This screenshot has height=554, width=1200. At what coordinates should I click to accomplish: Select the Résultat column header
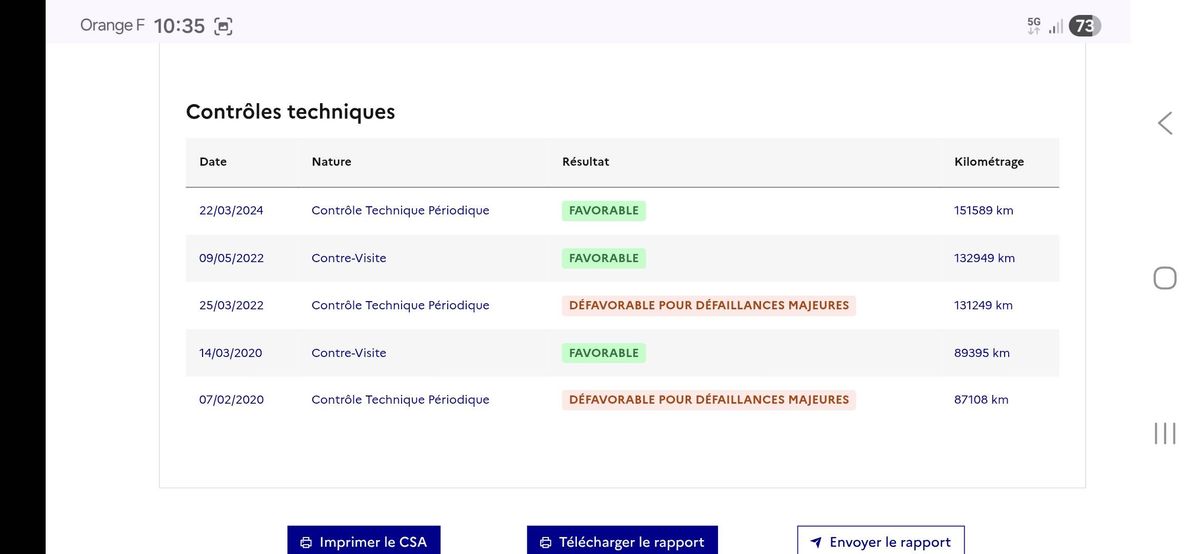(586, 162)
